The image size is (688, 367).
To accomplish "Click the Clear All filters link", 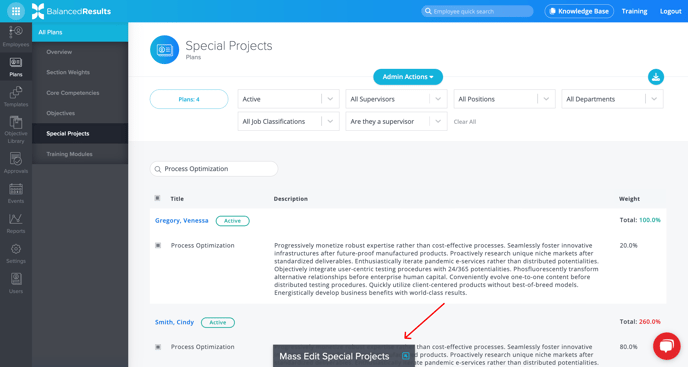I will (x=465, y=122).
